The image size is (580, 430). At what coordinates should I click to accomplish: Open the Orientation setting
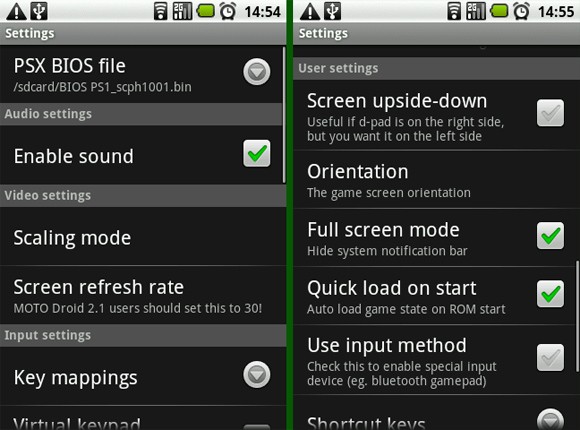pyautogui.click(x=435, y=179)
